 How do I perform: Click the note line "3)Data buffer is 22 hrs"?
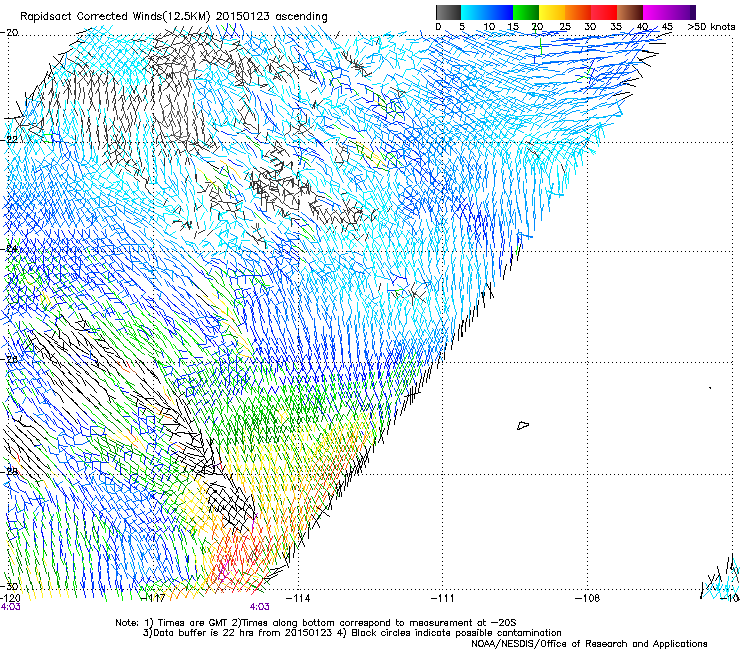352,633
